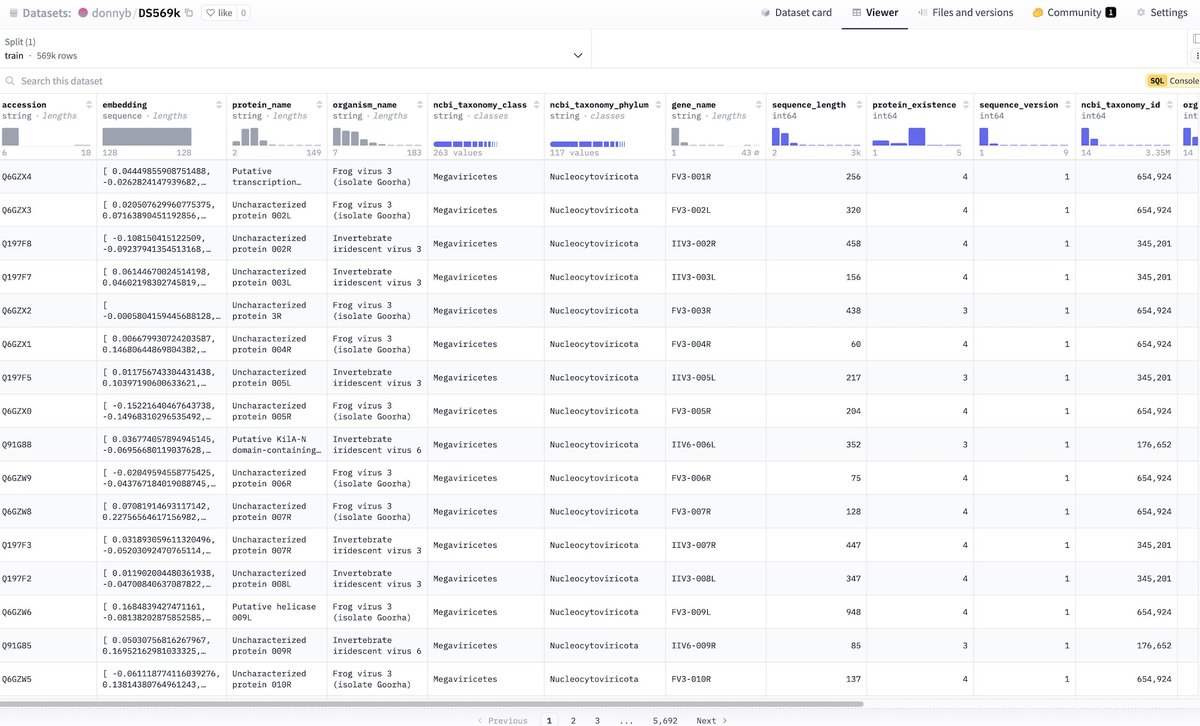The width and height of the screenshot is (1200, 726).
Task: Click accession cell Q6GZX4
Action: pyautogui.click(x=17, y=177)
